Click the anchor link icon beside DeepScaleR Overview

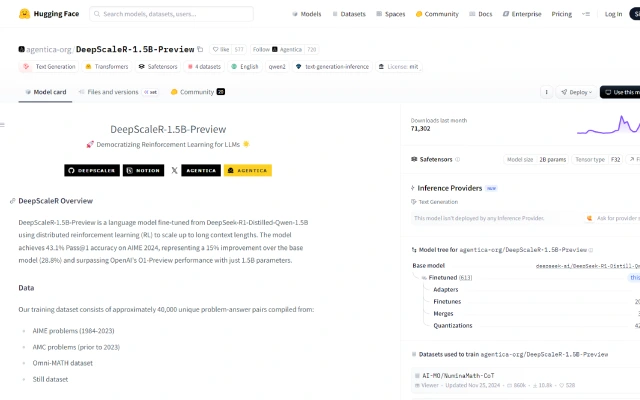[13, 201]
